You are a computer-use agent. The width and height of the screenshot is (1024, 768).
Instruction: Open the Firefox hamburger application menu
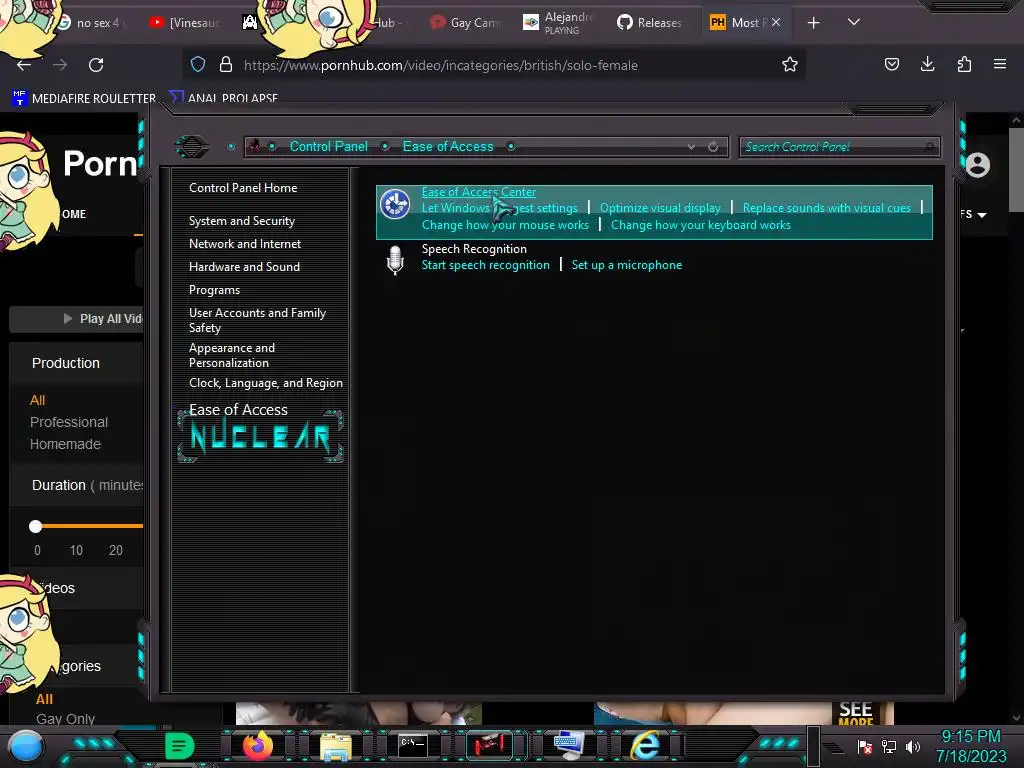[1000, 64]
